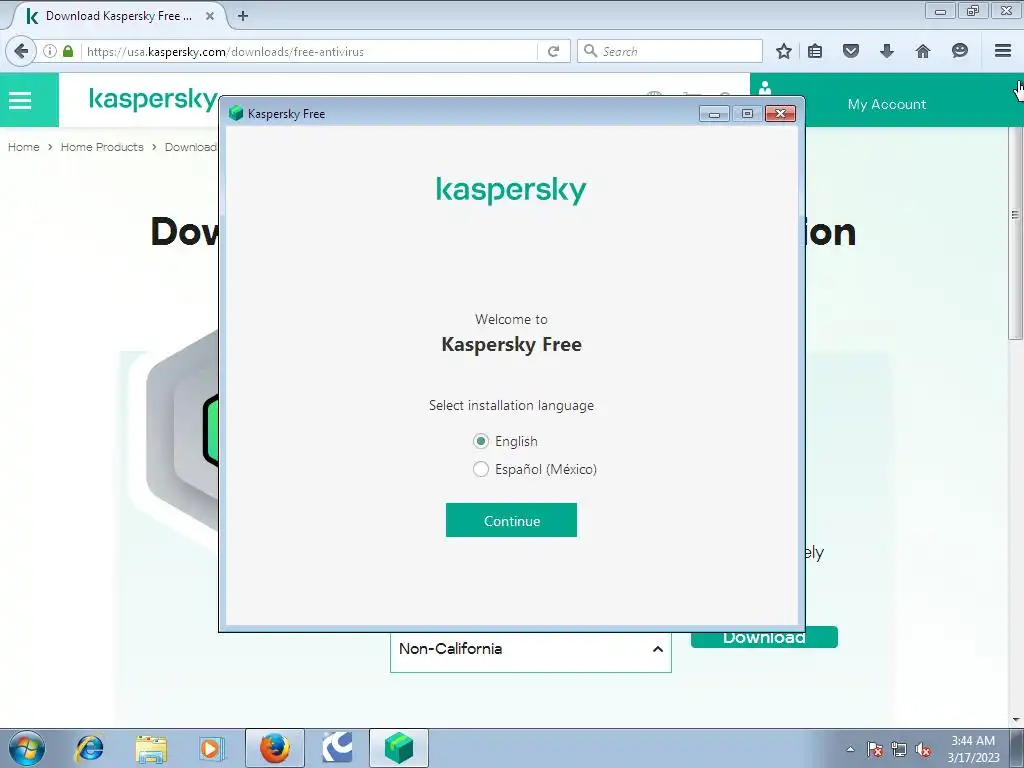Screen dimensions: 1024x768
Task: Launch Internet Explorer from taskbar
Action: pyautogui.click(x=89, y=748)
